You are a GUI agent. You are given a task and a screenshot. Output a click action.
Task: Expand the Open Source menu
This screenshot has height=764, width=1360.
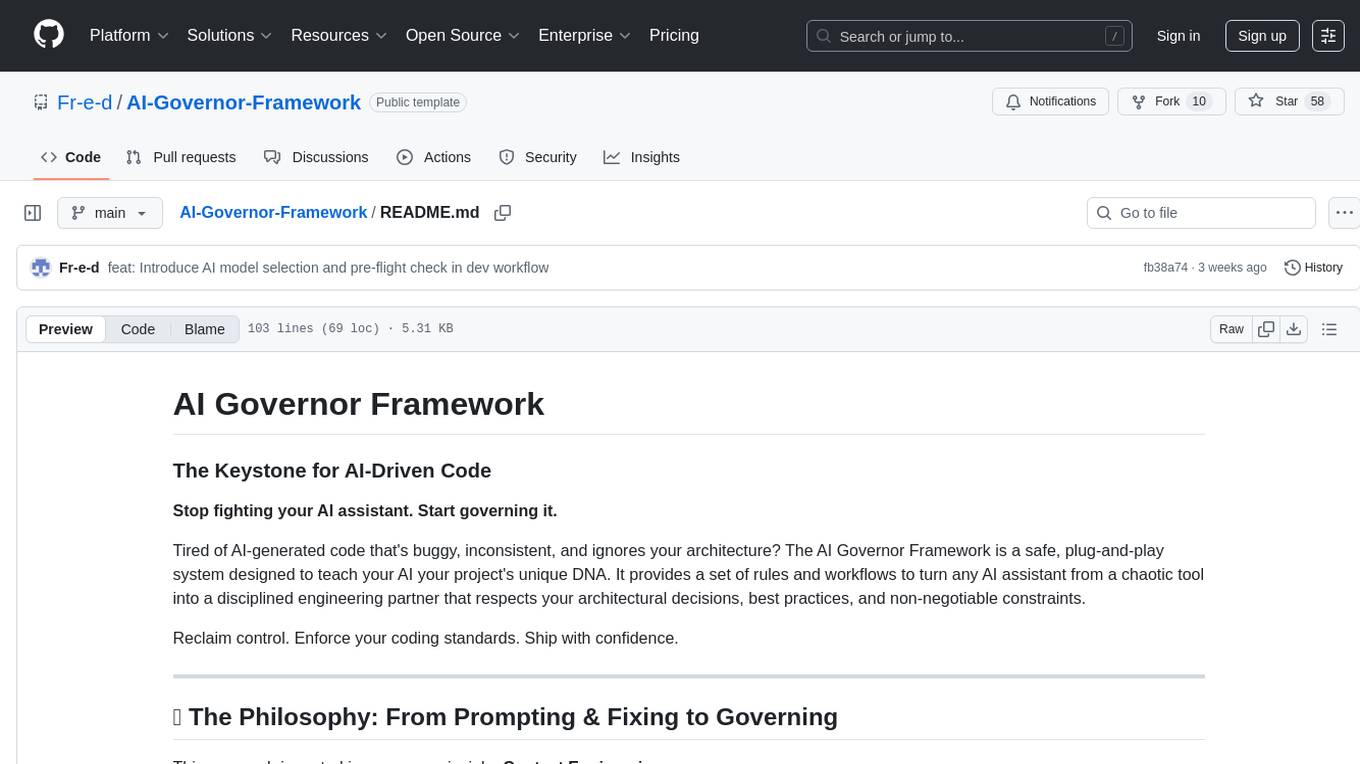click(x=462, y=35)
